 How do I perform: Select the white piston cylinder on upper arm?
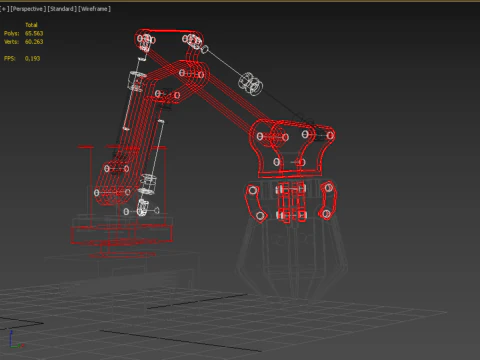(x=251, y=83)
